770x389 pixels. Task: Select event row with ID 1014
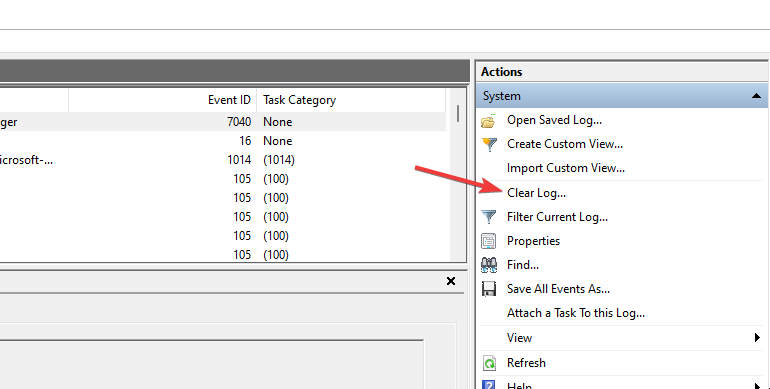click(x=222, y=160)
